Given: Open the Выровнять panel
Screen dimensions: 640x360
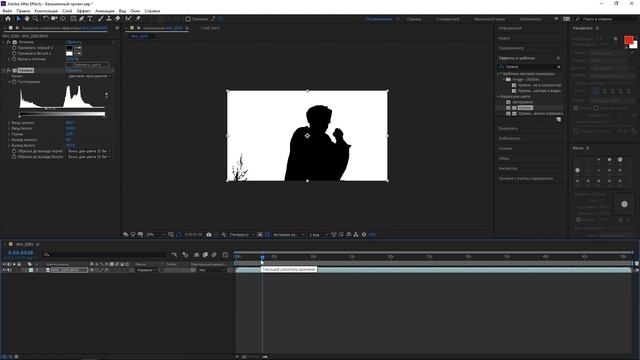Looking at the screenshot, I should point(508,129).
